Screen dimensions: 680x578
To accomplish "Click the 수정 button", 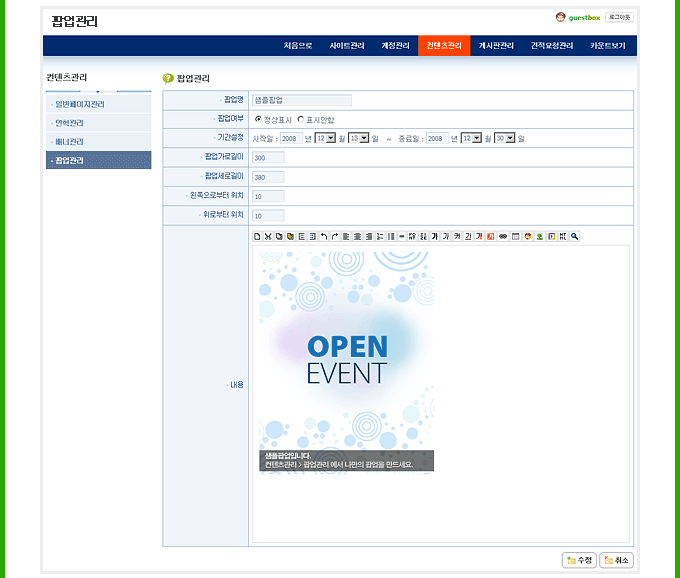I will coord(579,560).
